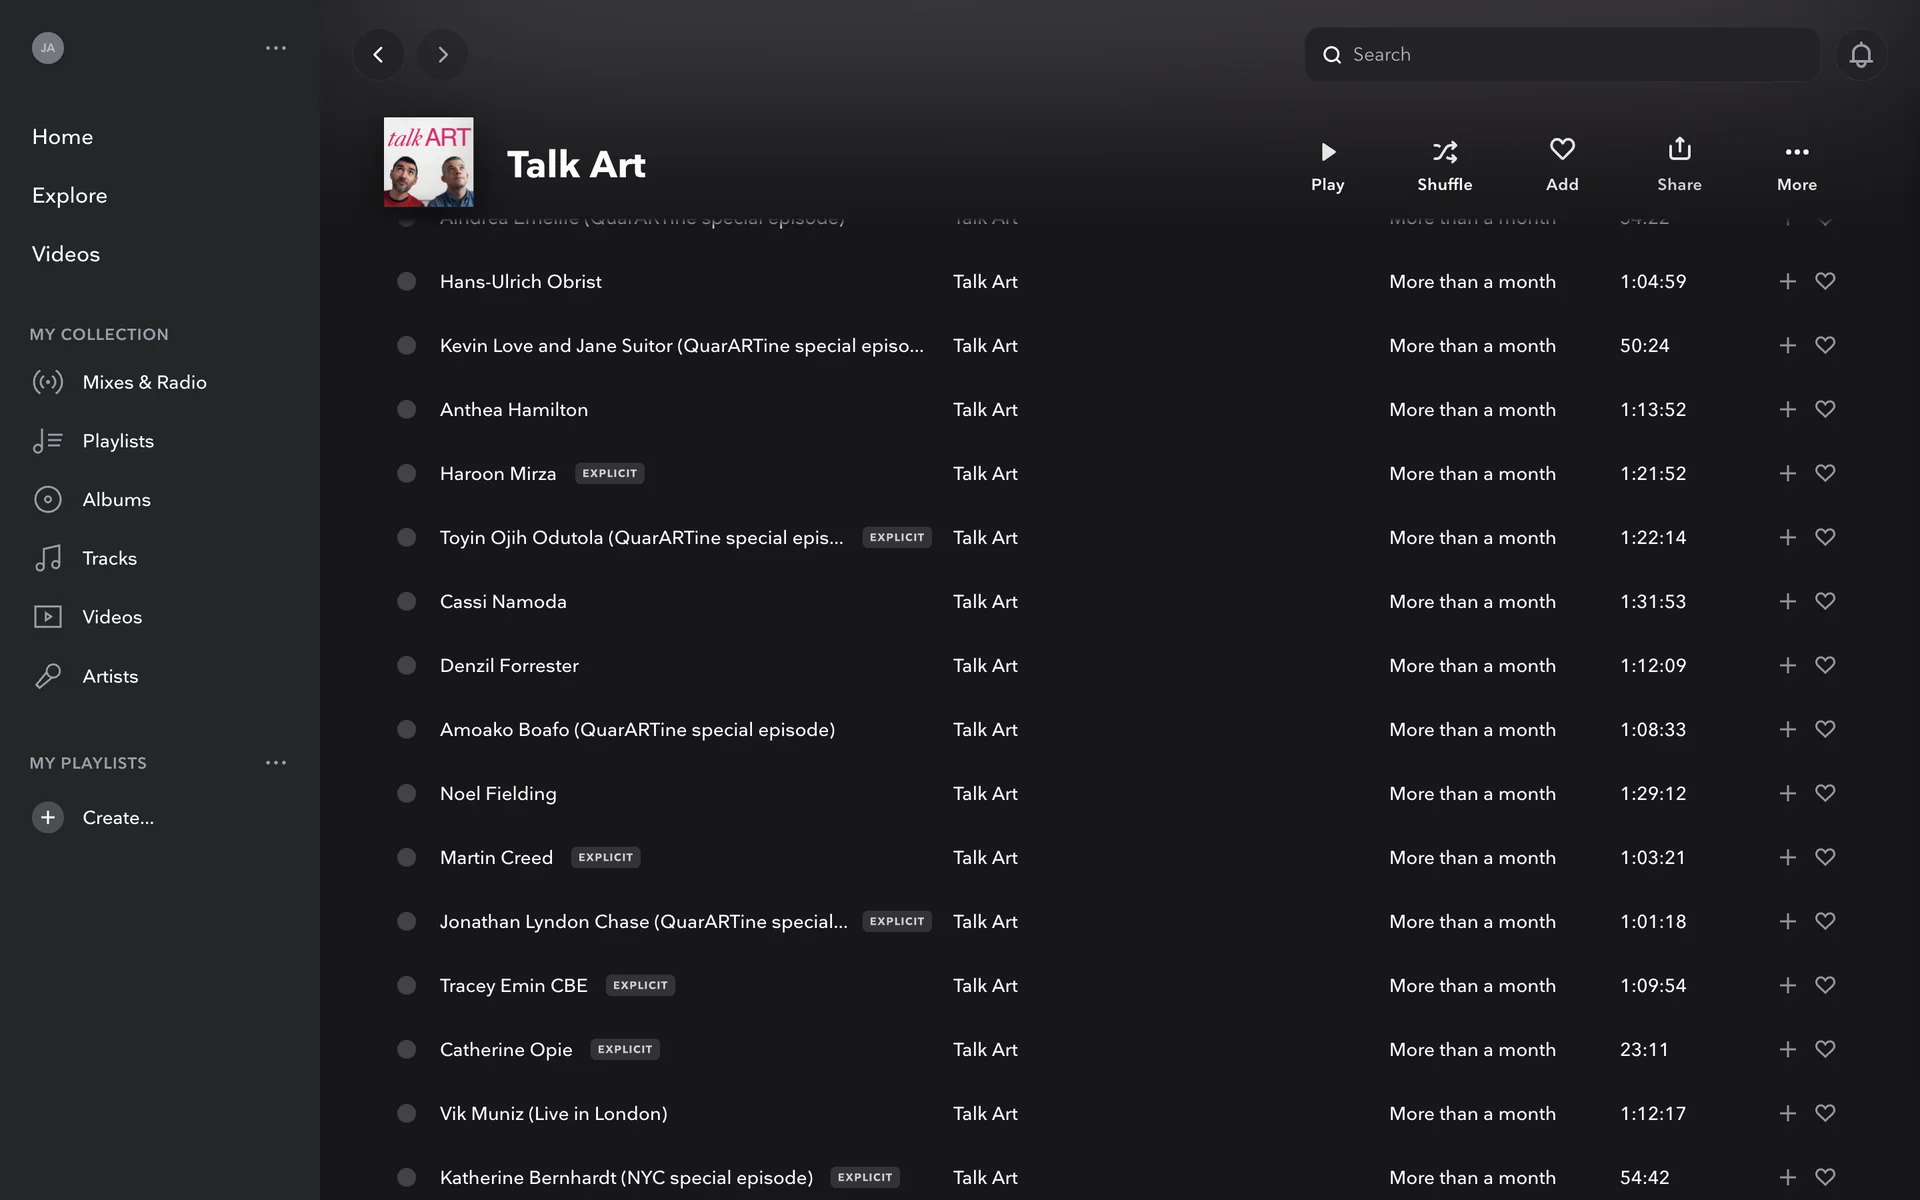Open Mixes & Radio in My Collection
The width and height of the screenshot is (1920, 1200).
(144, 382)
